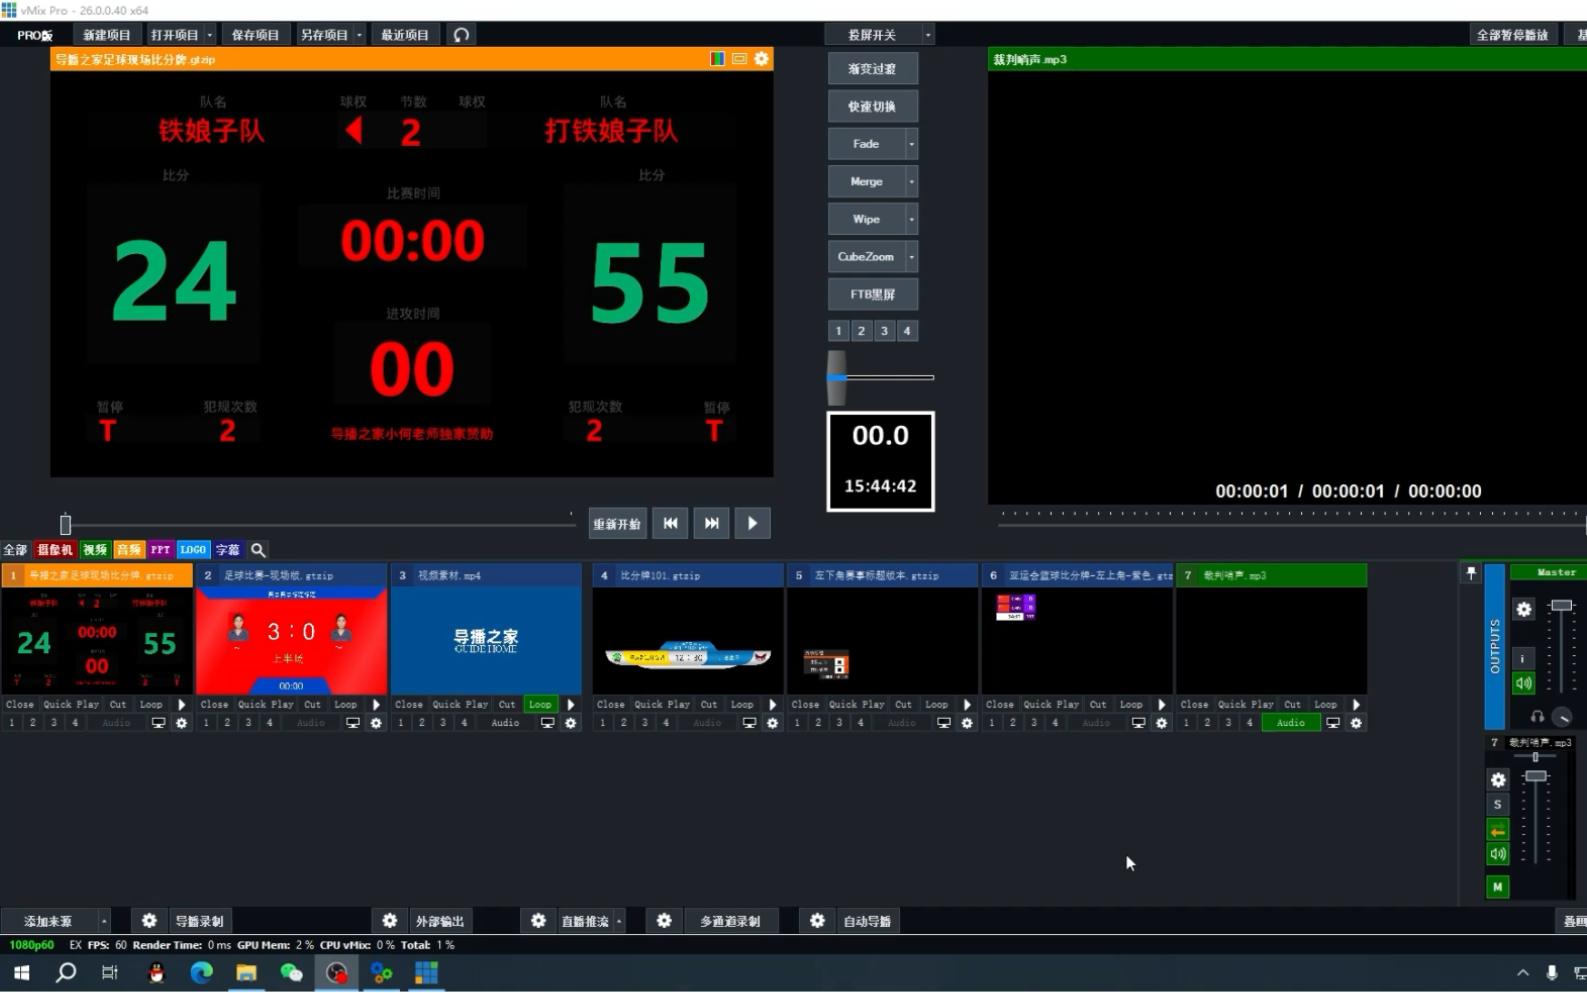
Task: Click the headphones icon in Master mixer
Action: click(1537, 717)
